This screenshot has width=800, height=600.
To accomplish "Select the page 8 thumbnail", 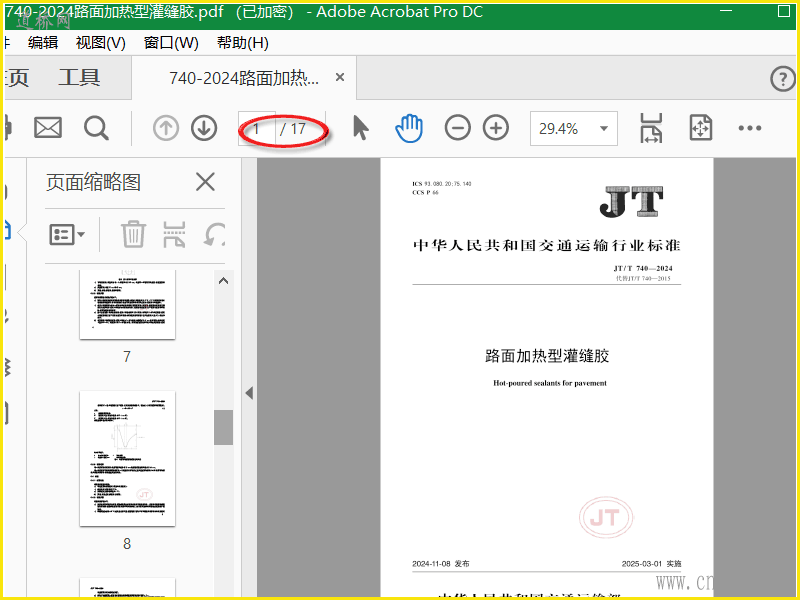I will click(x=128, y=459).
